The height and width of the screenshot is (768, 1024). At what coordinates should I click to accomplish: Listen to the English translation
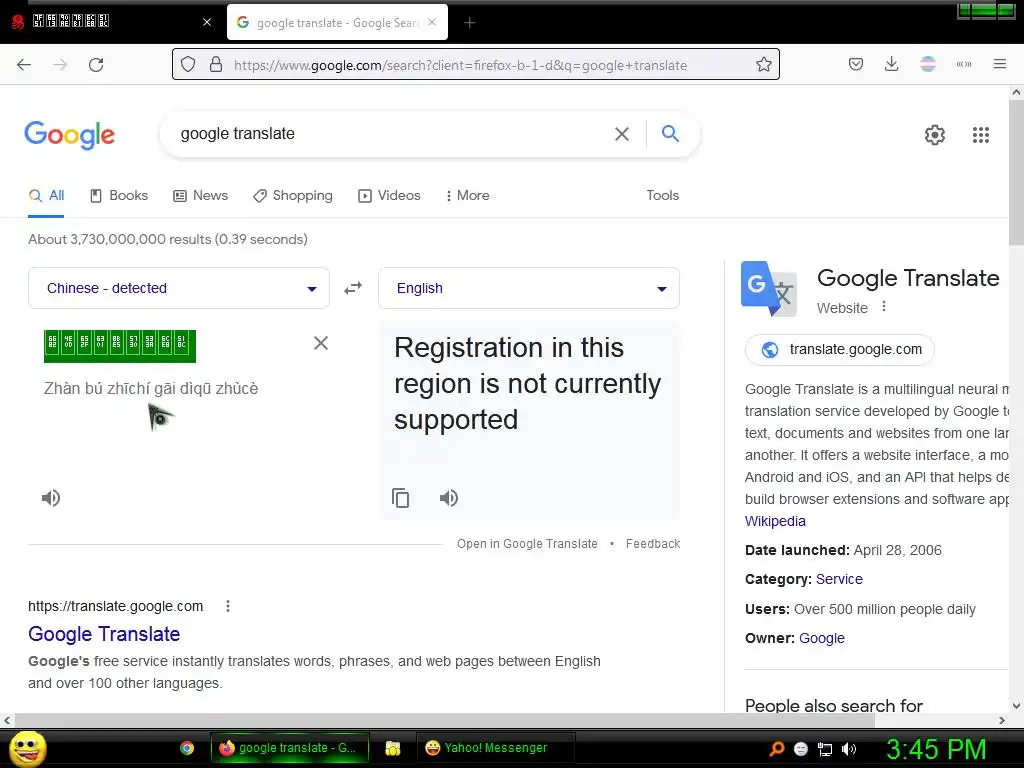(x=449, y=498)
